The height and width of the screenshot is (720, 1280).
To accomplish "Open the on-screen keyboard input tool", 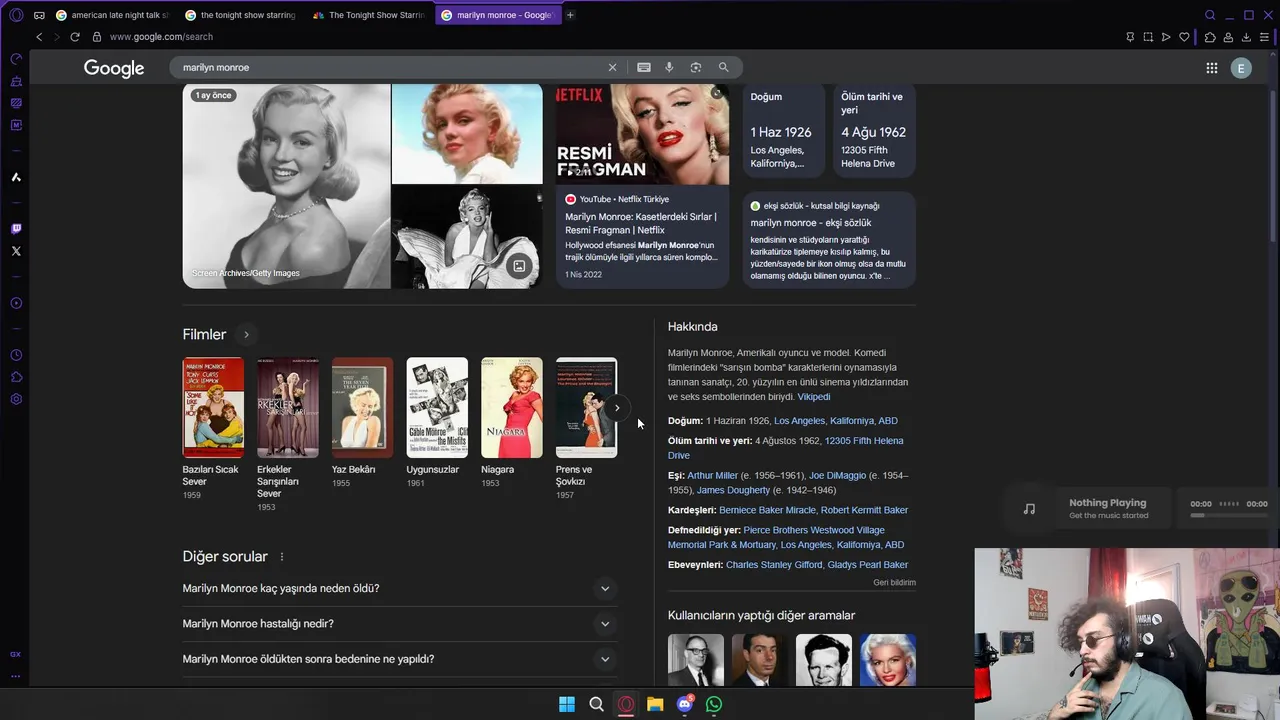I will (x=644, y=67).
